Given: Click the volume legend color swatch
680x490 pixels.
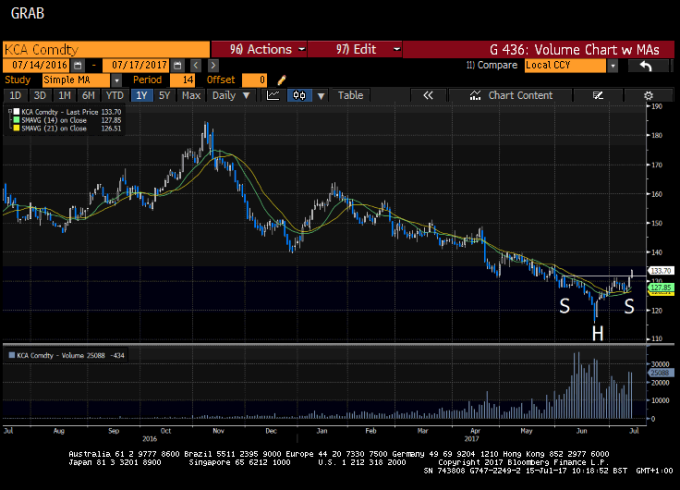Looking at the screenshot, I should (x=11, y=355).
